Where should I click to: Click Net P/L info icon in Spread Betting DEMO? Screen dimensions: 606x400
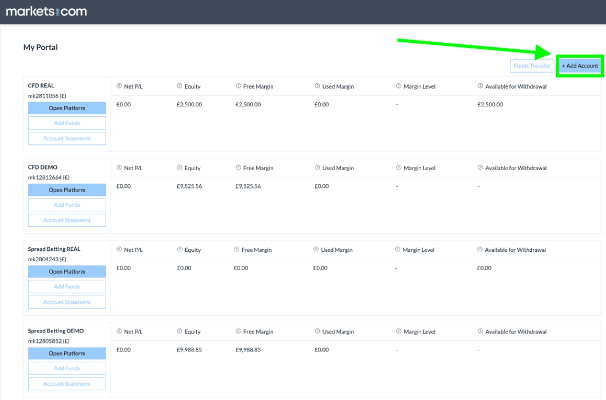pyautogui.click(x=120, y=331)
